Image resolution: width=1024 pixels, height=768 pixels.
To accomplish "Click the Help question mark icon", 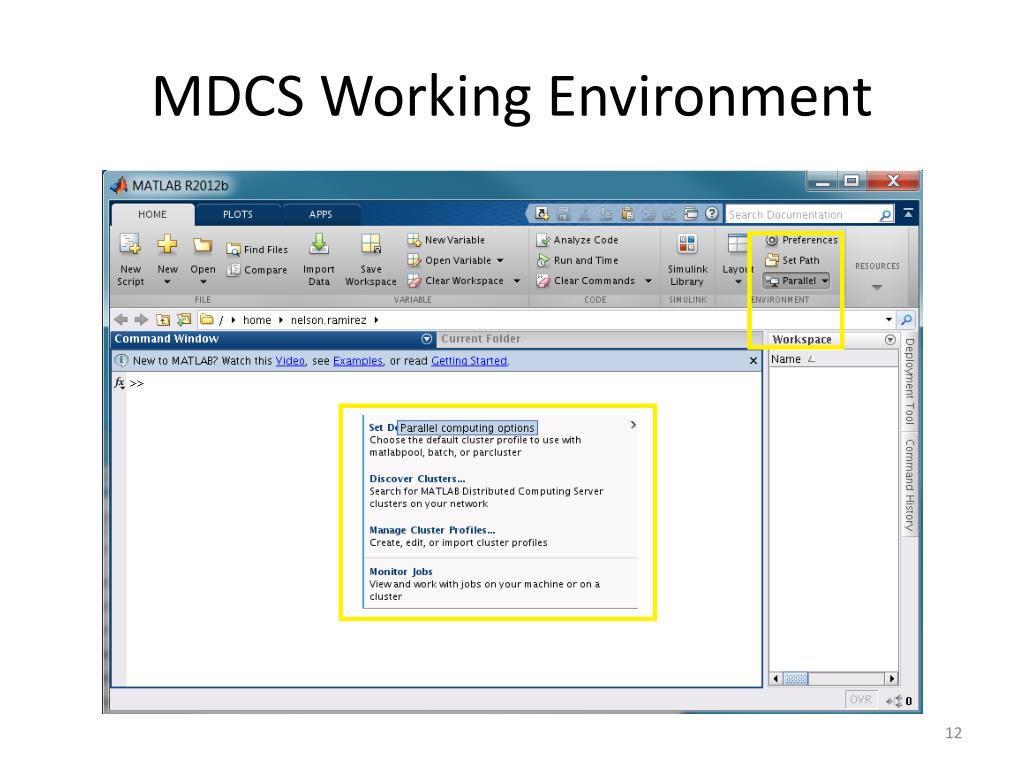I will (x=712, y=214).
